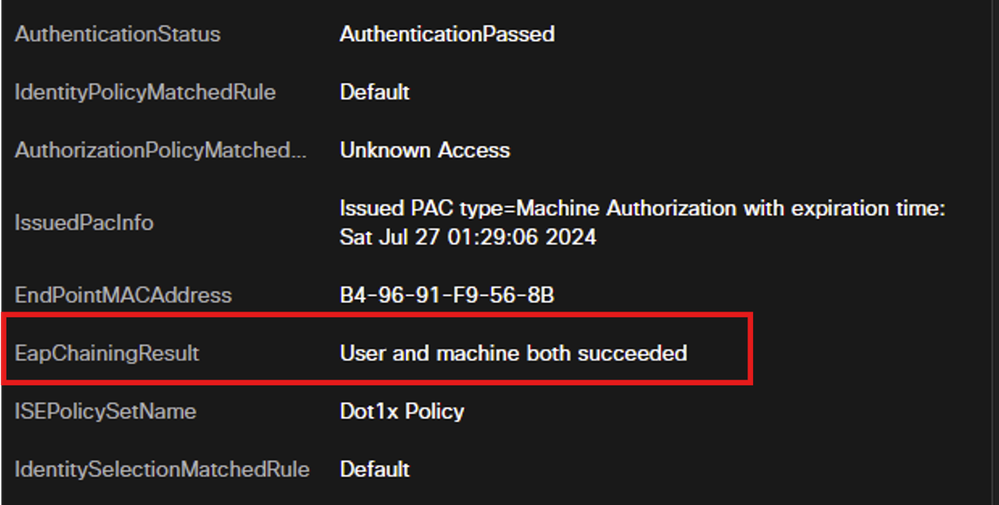Select the EndPointMACAddress label
999x505 pixels.
coord(123,295)
